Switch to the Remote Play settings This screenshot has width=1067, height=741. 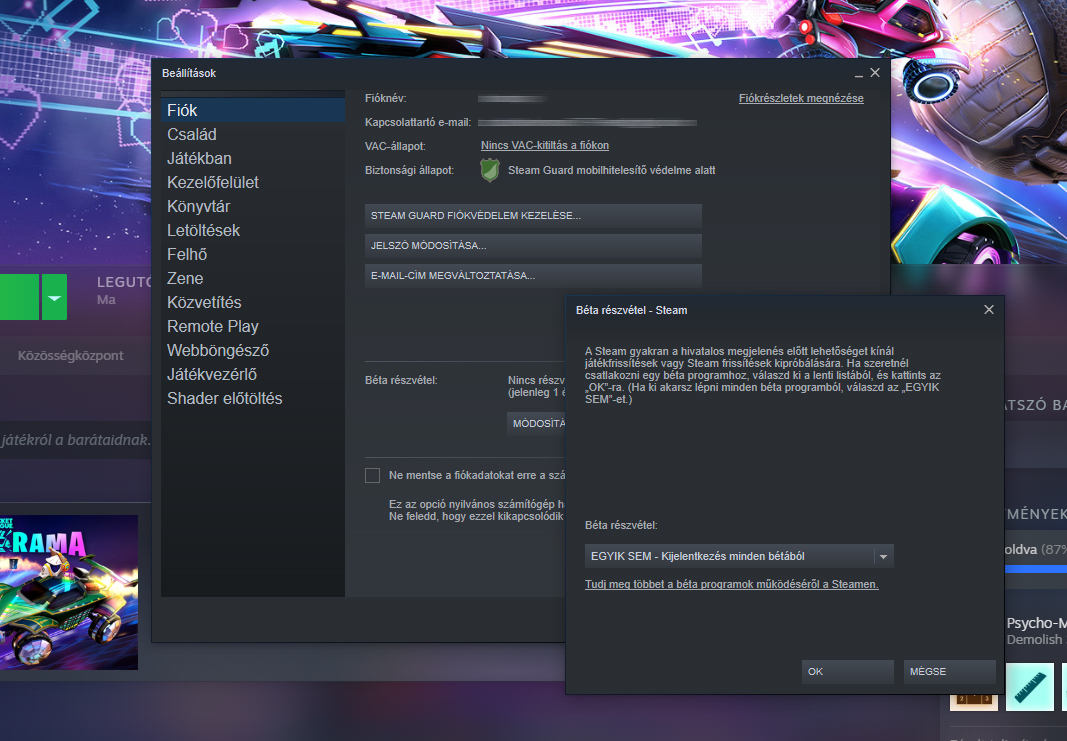[212, 326]
